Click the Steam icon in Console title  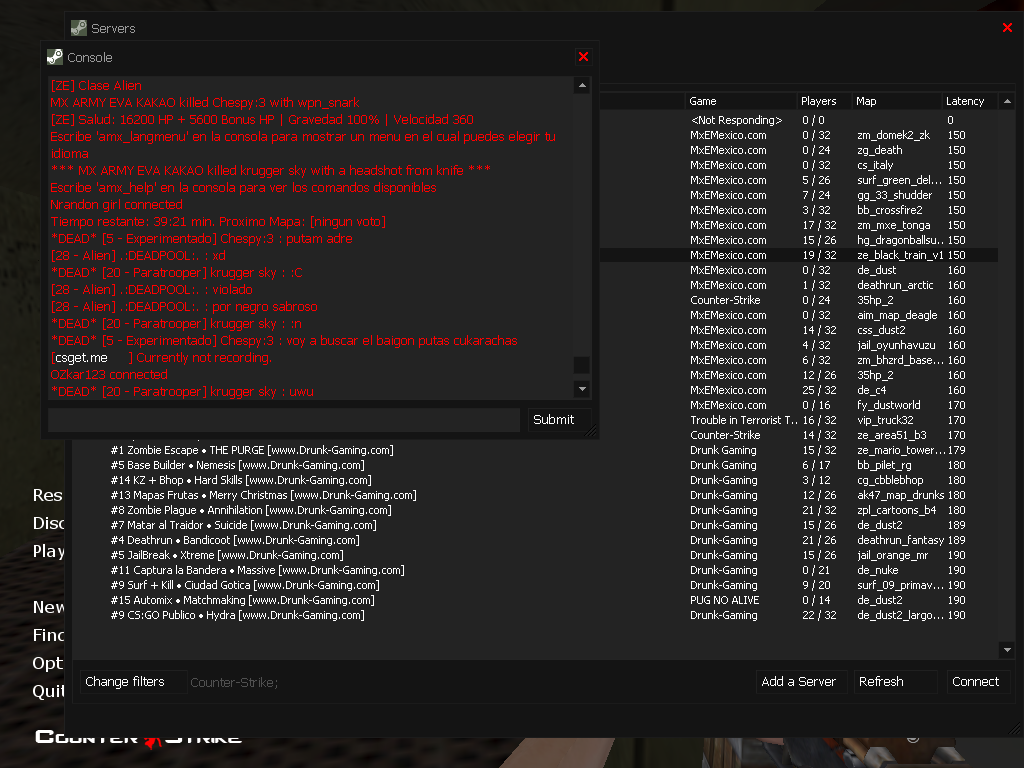pos(55,57)
